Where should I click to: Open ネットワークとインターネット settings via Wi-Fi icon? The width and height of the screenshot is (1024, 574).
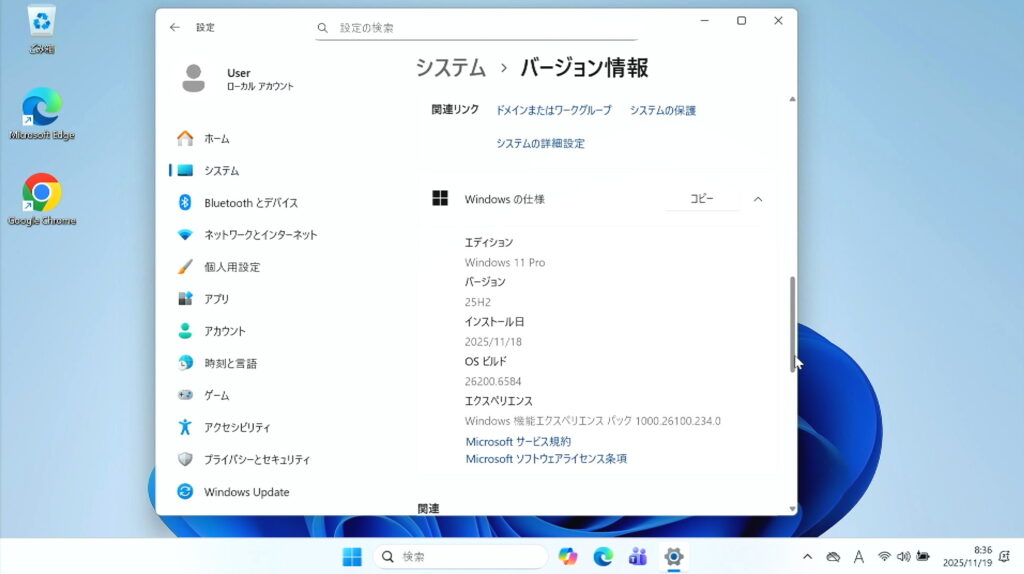[x=185, y=235]
